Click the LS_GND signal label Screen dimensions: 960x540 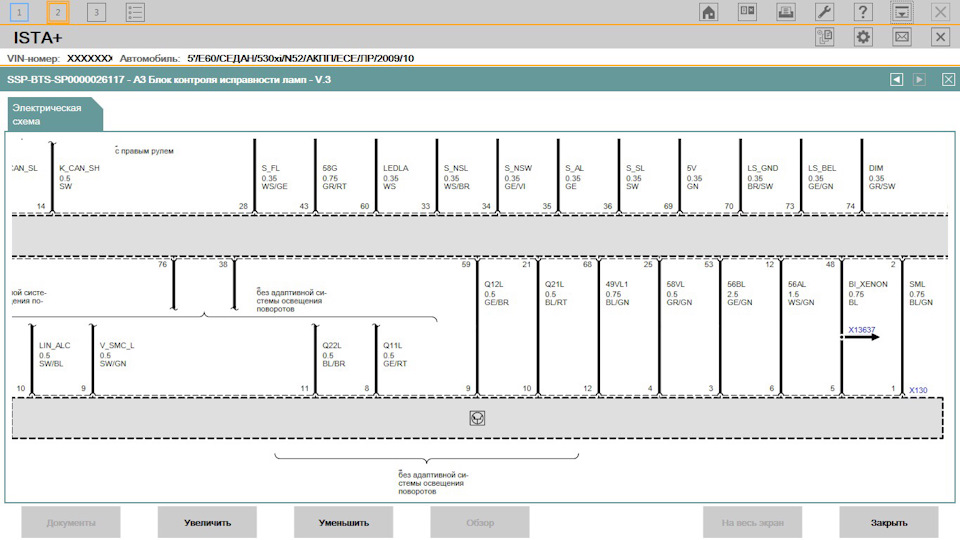click(x=762, y=168)
